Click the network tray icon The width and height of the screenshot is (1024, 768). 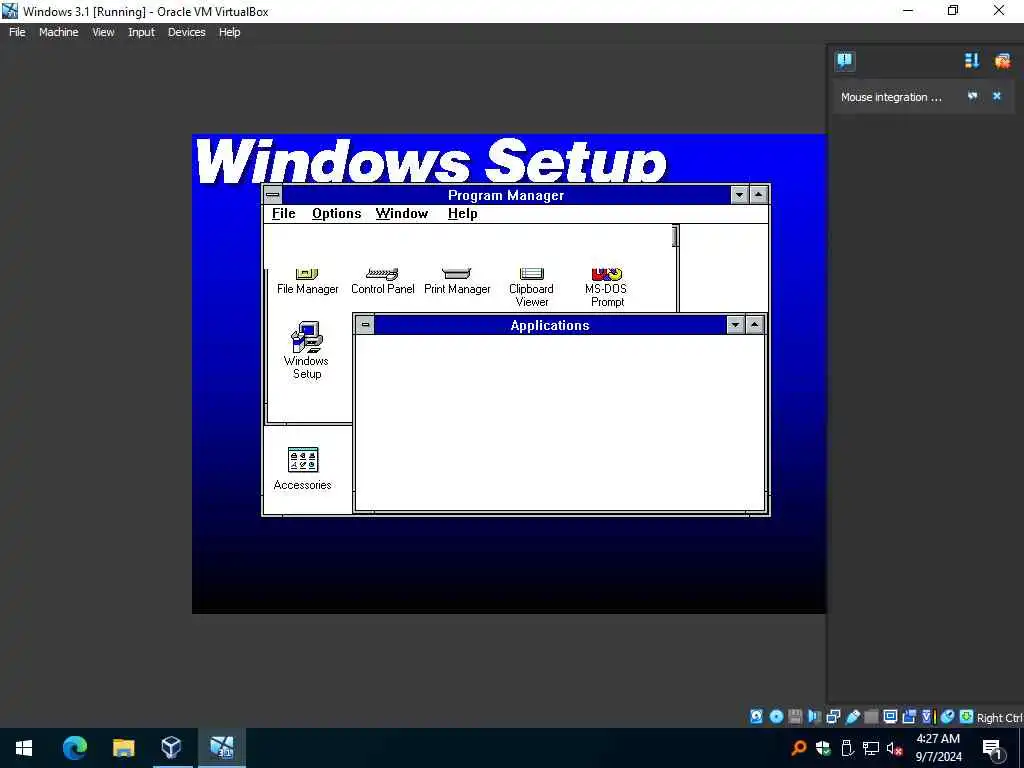(871, 748)
